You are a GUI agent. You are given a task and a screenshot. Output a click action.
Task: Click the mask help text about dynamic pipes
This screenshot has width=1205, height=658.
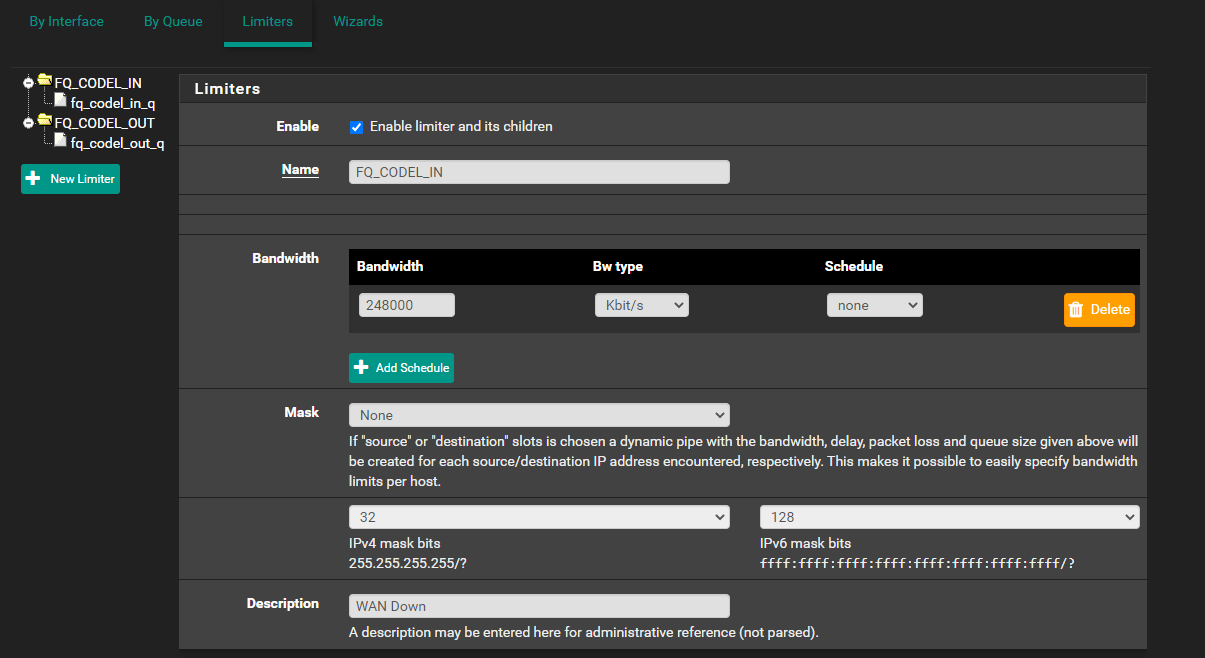[x=744, y=461]
